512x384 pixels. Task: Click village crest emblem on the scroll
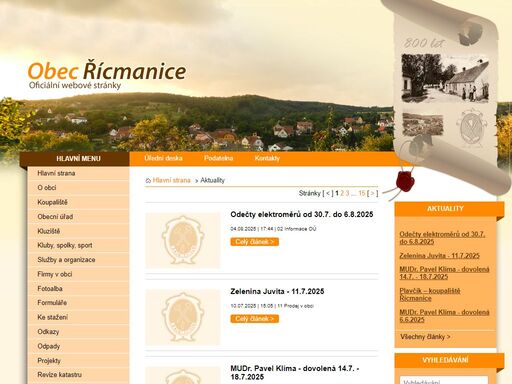(471, 128)
